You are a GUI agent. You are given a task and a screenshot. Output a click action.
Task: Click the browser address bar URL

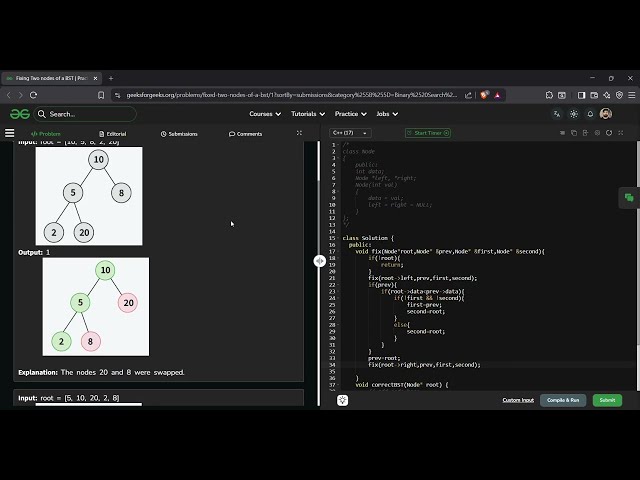click(291, 95)
